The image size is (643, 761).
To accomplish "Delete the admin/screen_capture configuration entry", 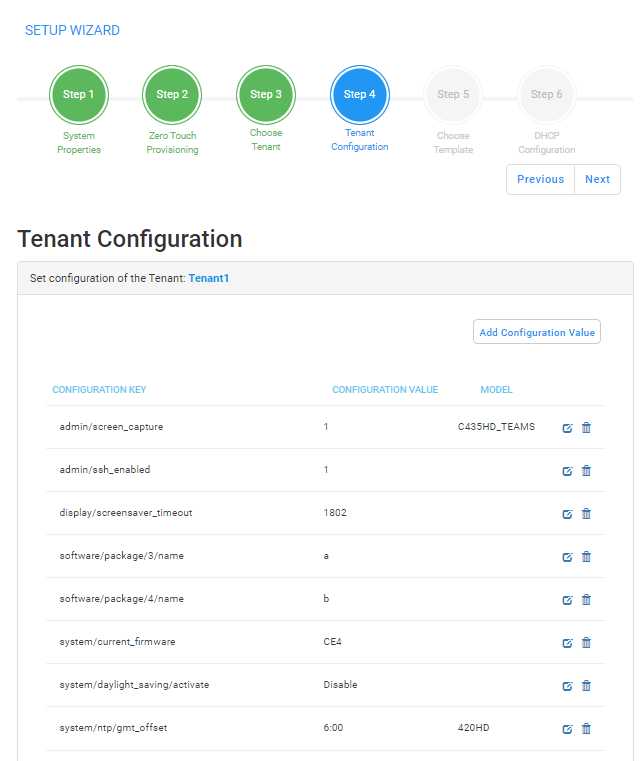I will (x=586, y=428).
